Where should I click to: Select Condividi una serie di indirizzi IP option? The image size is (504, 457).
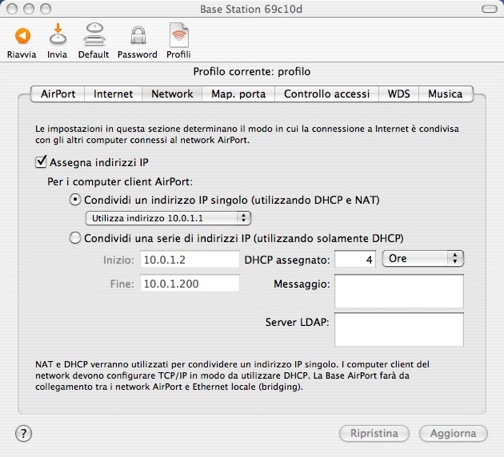coord(75,238)
